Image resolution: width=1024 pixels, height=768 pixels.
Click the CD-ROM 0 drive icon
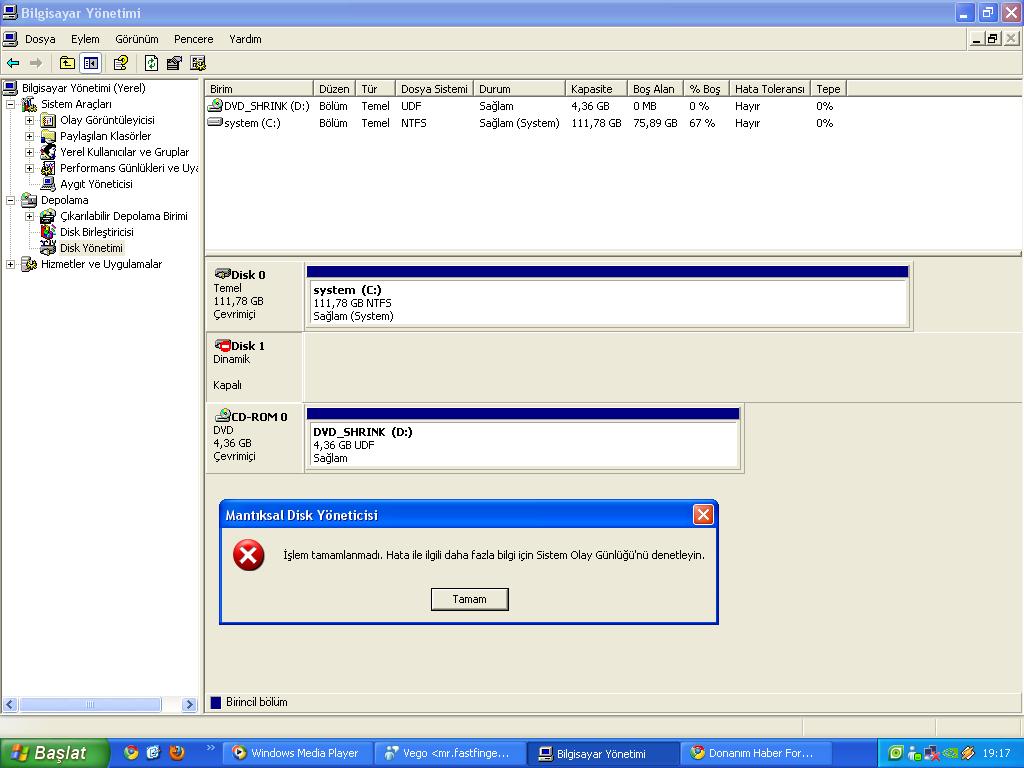(222, 416)
